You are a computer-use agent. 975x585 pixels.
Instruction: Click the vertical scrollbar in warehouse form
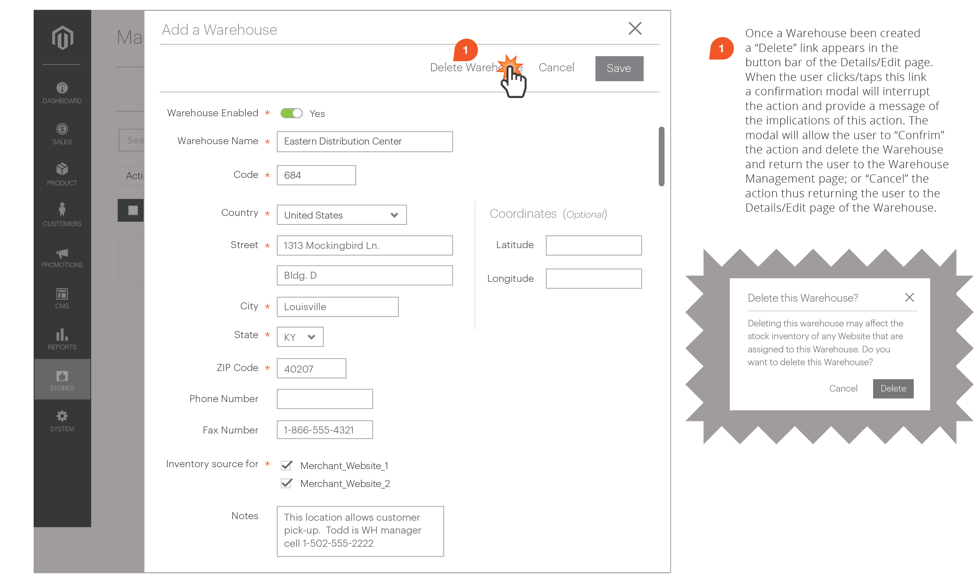coord(661,156)
